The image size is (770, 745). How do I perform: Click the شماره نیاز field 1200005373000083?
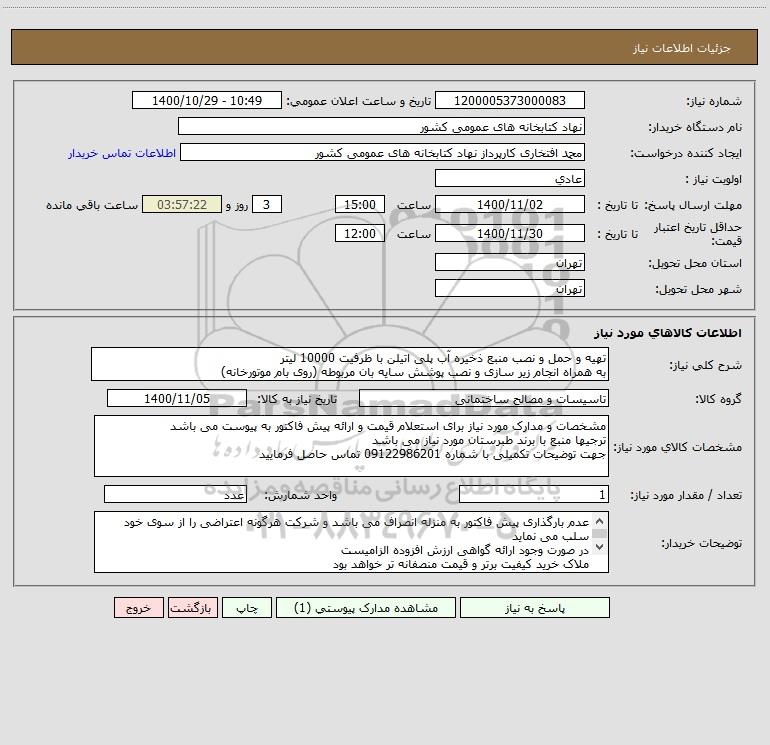(510, 100)
